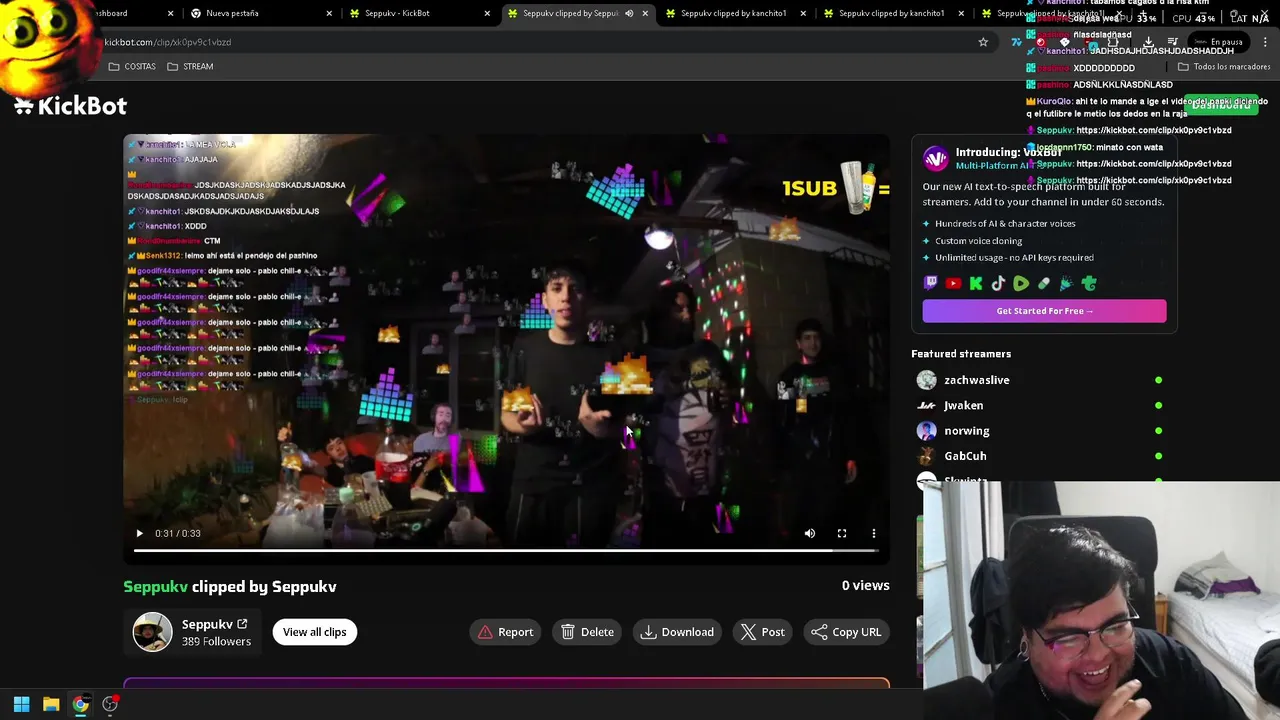Download the clip

click(678, 632)
